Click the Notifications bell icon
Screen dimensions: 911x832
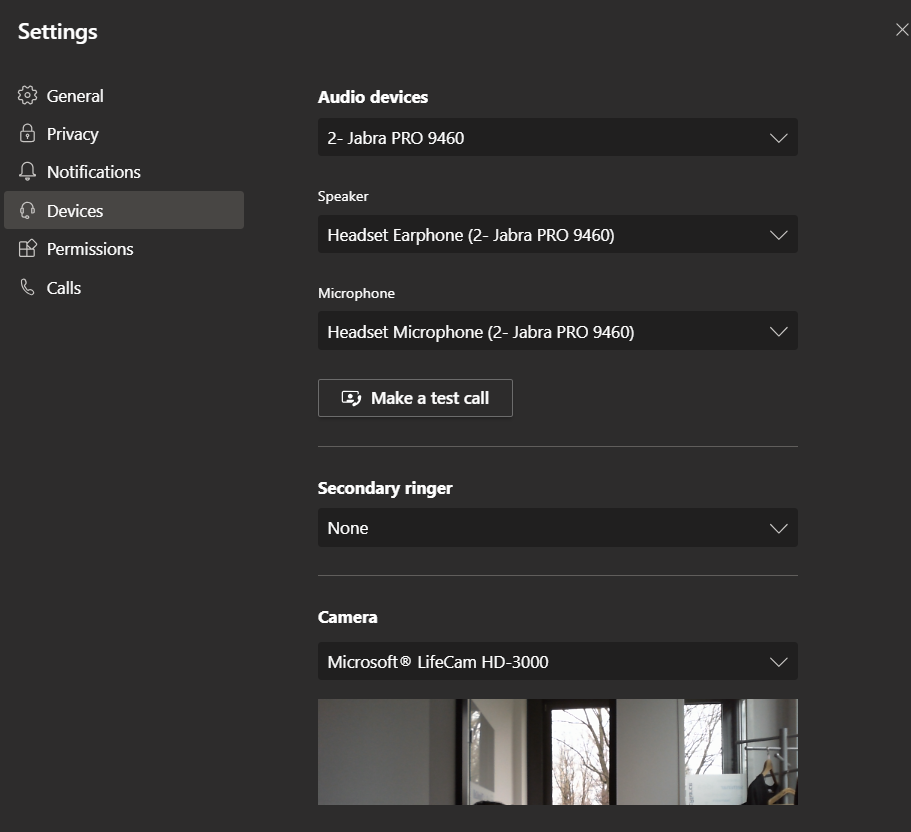point(27,172)
